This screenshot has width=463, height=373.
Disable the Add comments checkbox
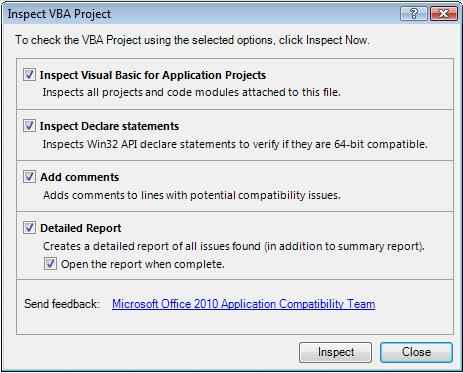pyautogui.click(x=29, y=177)
